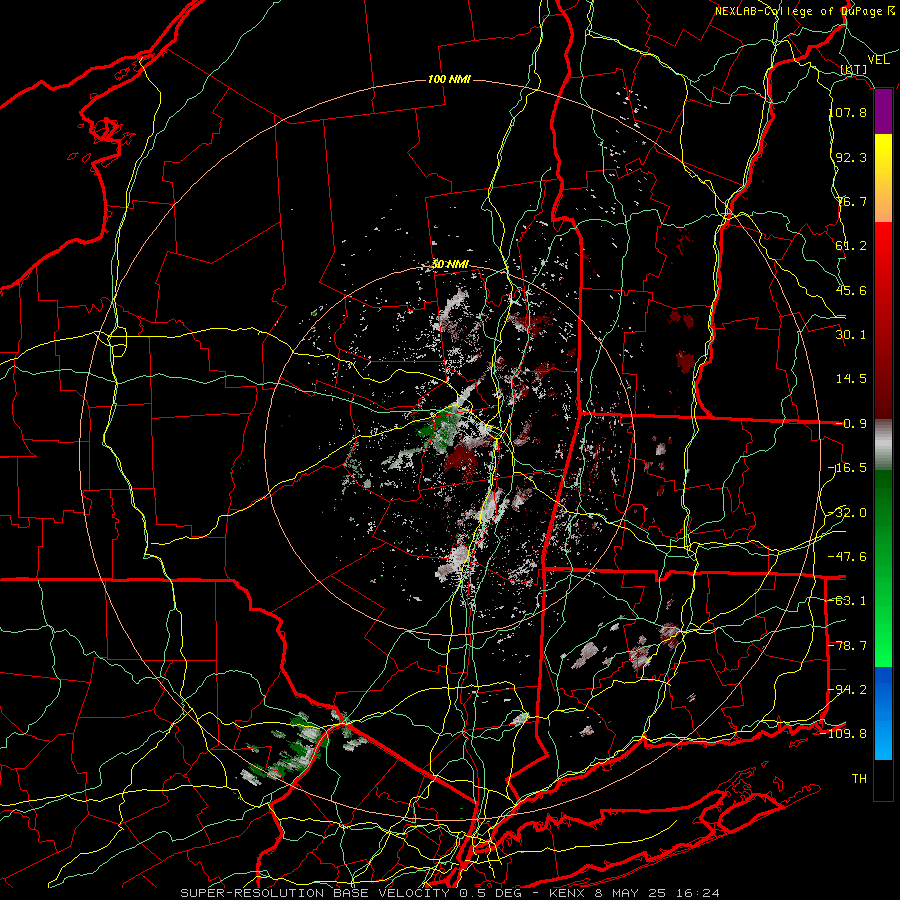The width and height of the screenshot is (900, 900).
Task: Click the [KT] units label
Action: pyautogui.click(x=854, y=69)
